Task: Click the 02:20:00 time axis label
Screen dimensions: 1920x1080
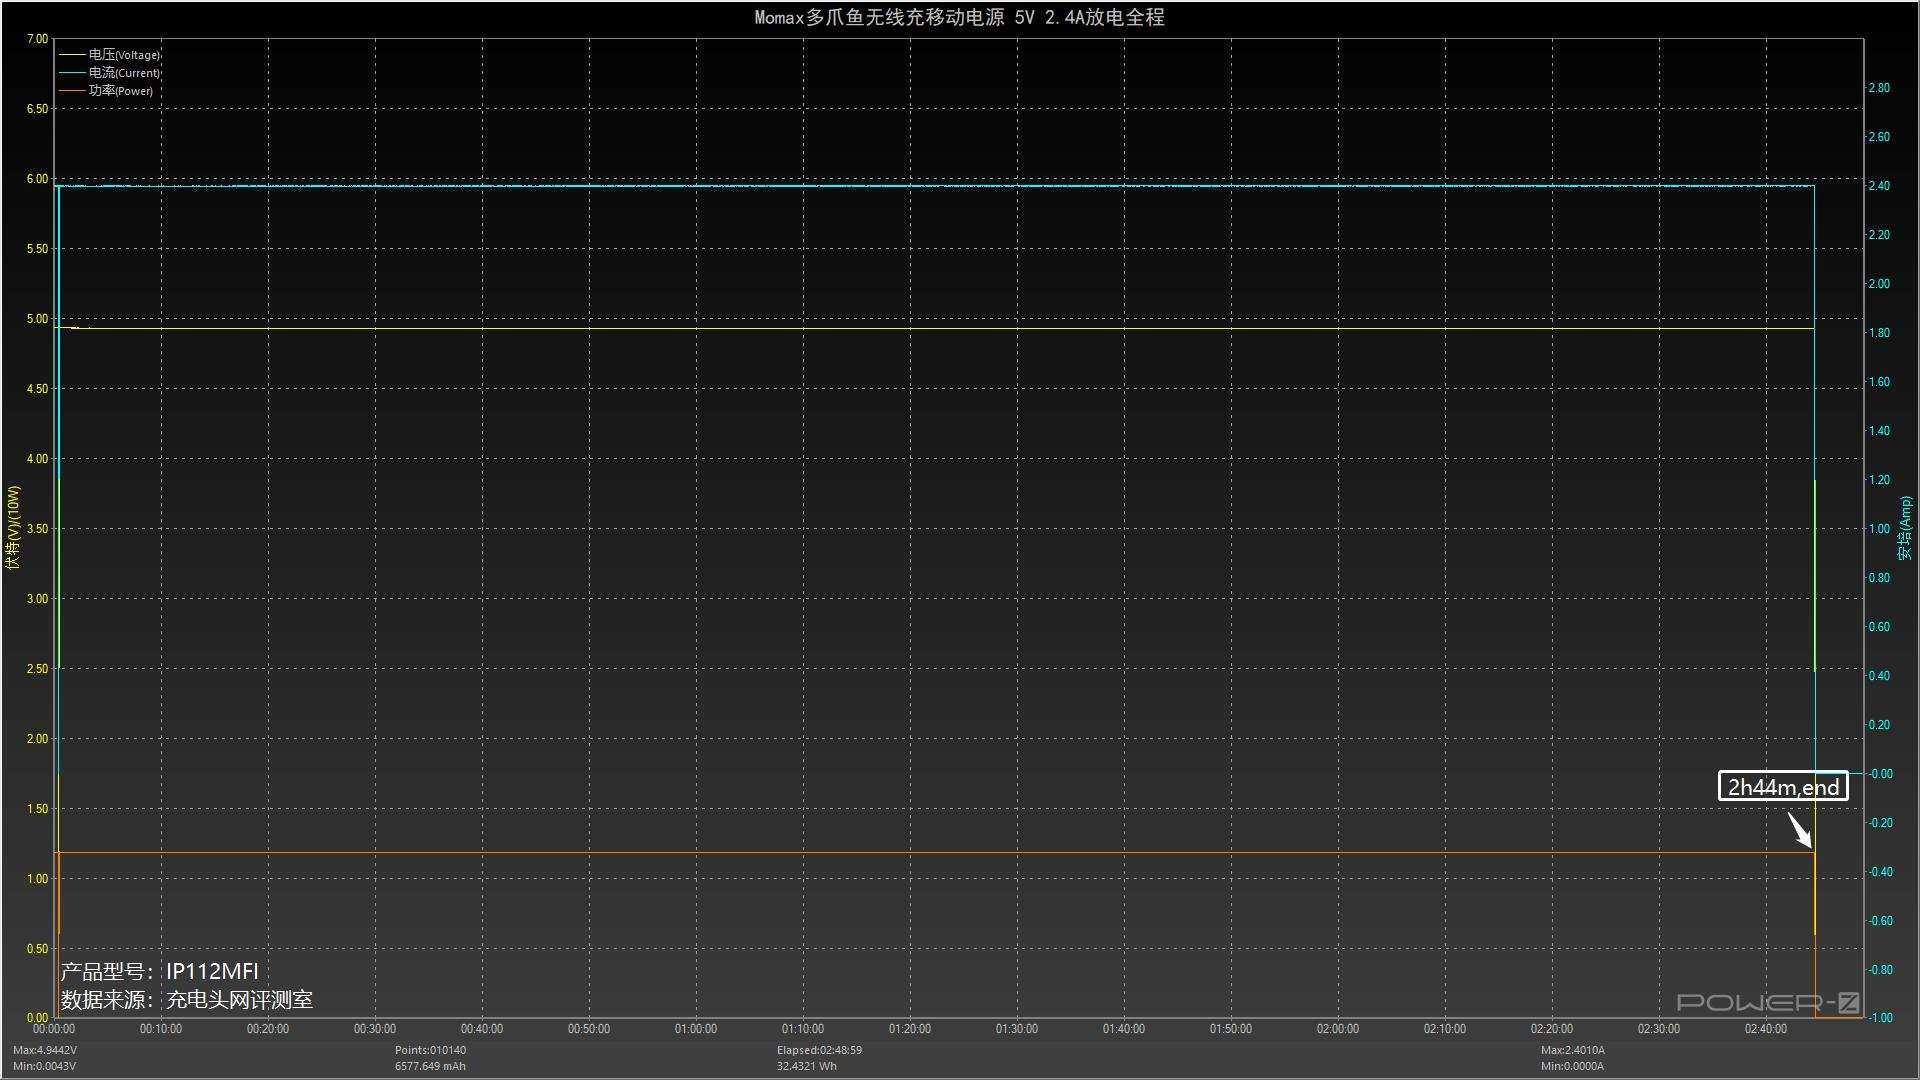Action: 1552,1029
